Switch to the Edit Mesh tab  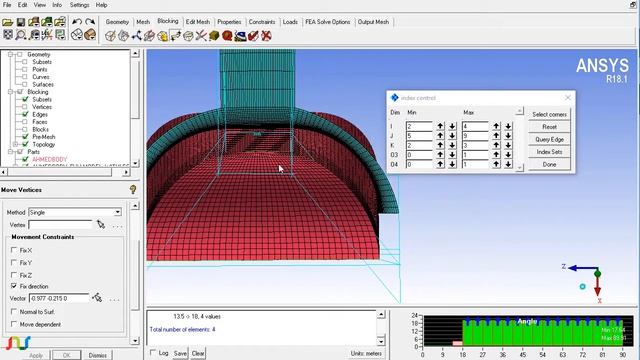[198, 22]
